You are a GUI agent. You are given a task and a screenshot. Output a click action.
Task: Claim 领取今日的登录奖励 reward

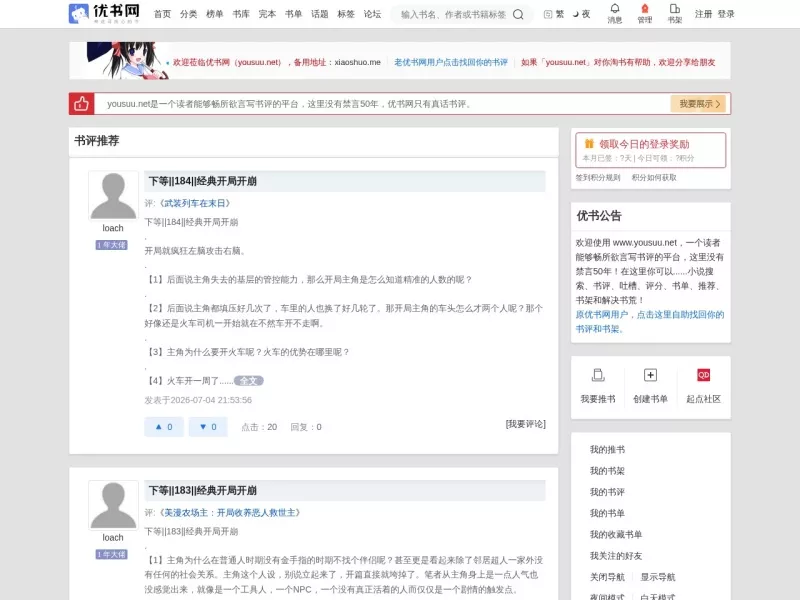(x=651, y=150)
